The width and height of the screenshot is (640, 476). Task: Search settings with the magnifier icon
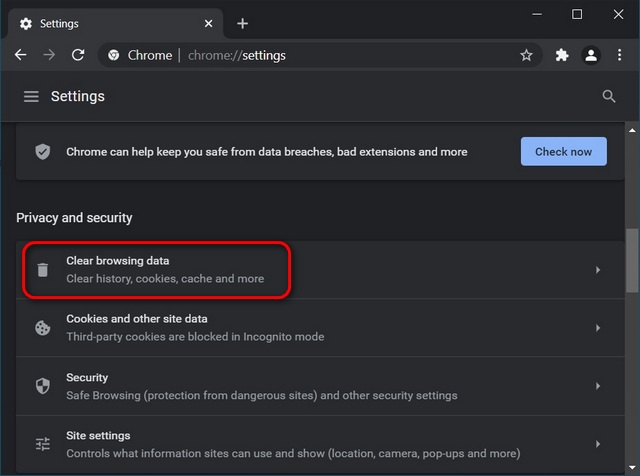609,96
